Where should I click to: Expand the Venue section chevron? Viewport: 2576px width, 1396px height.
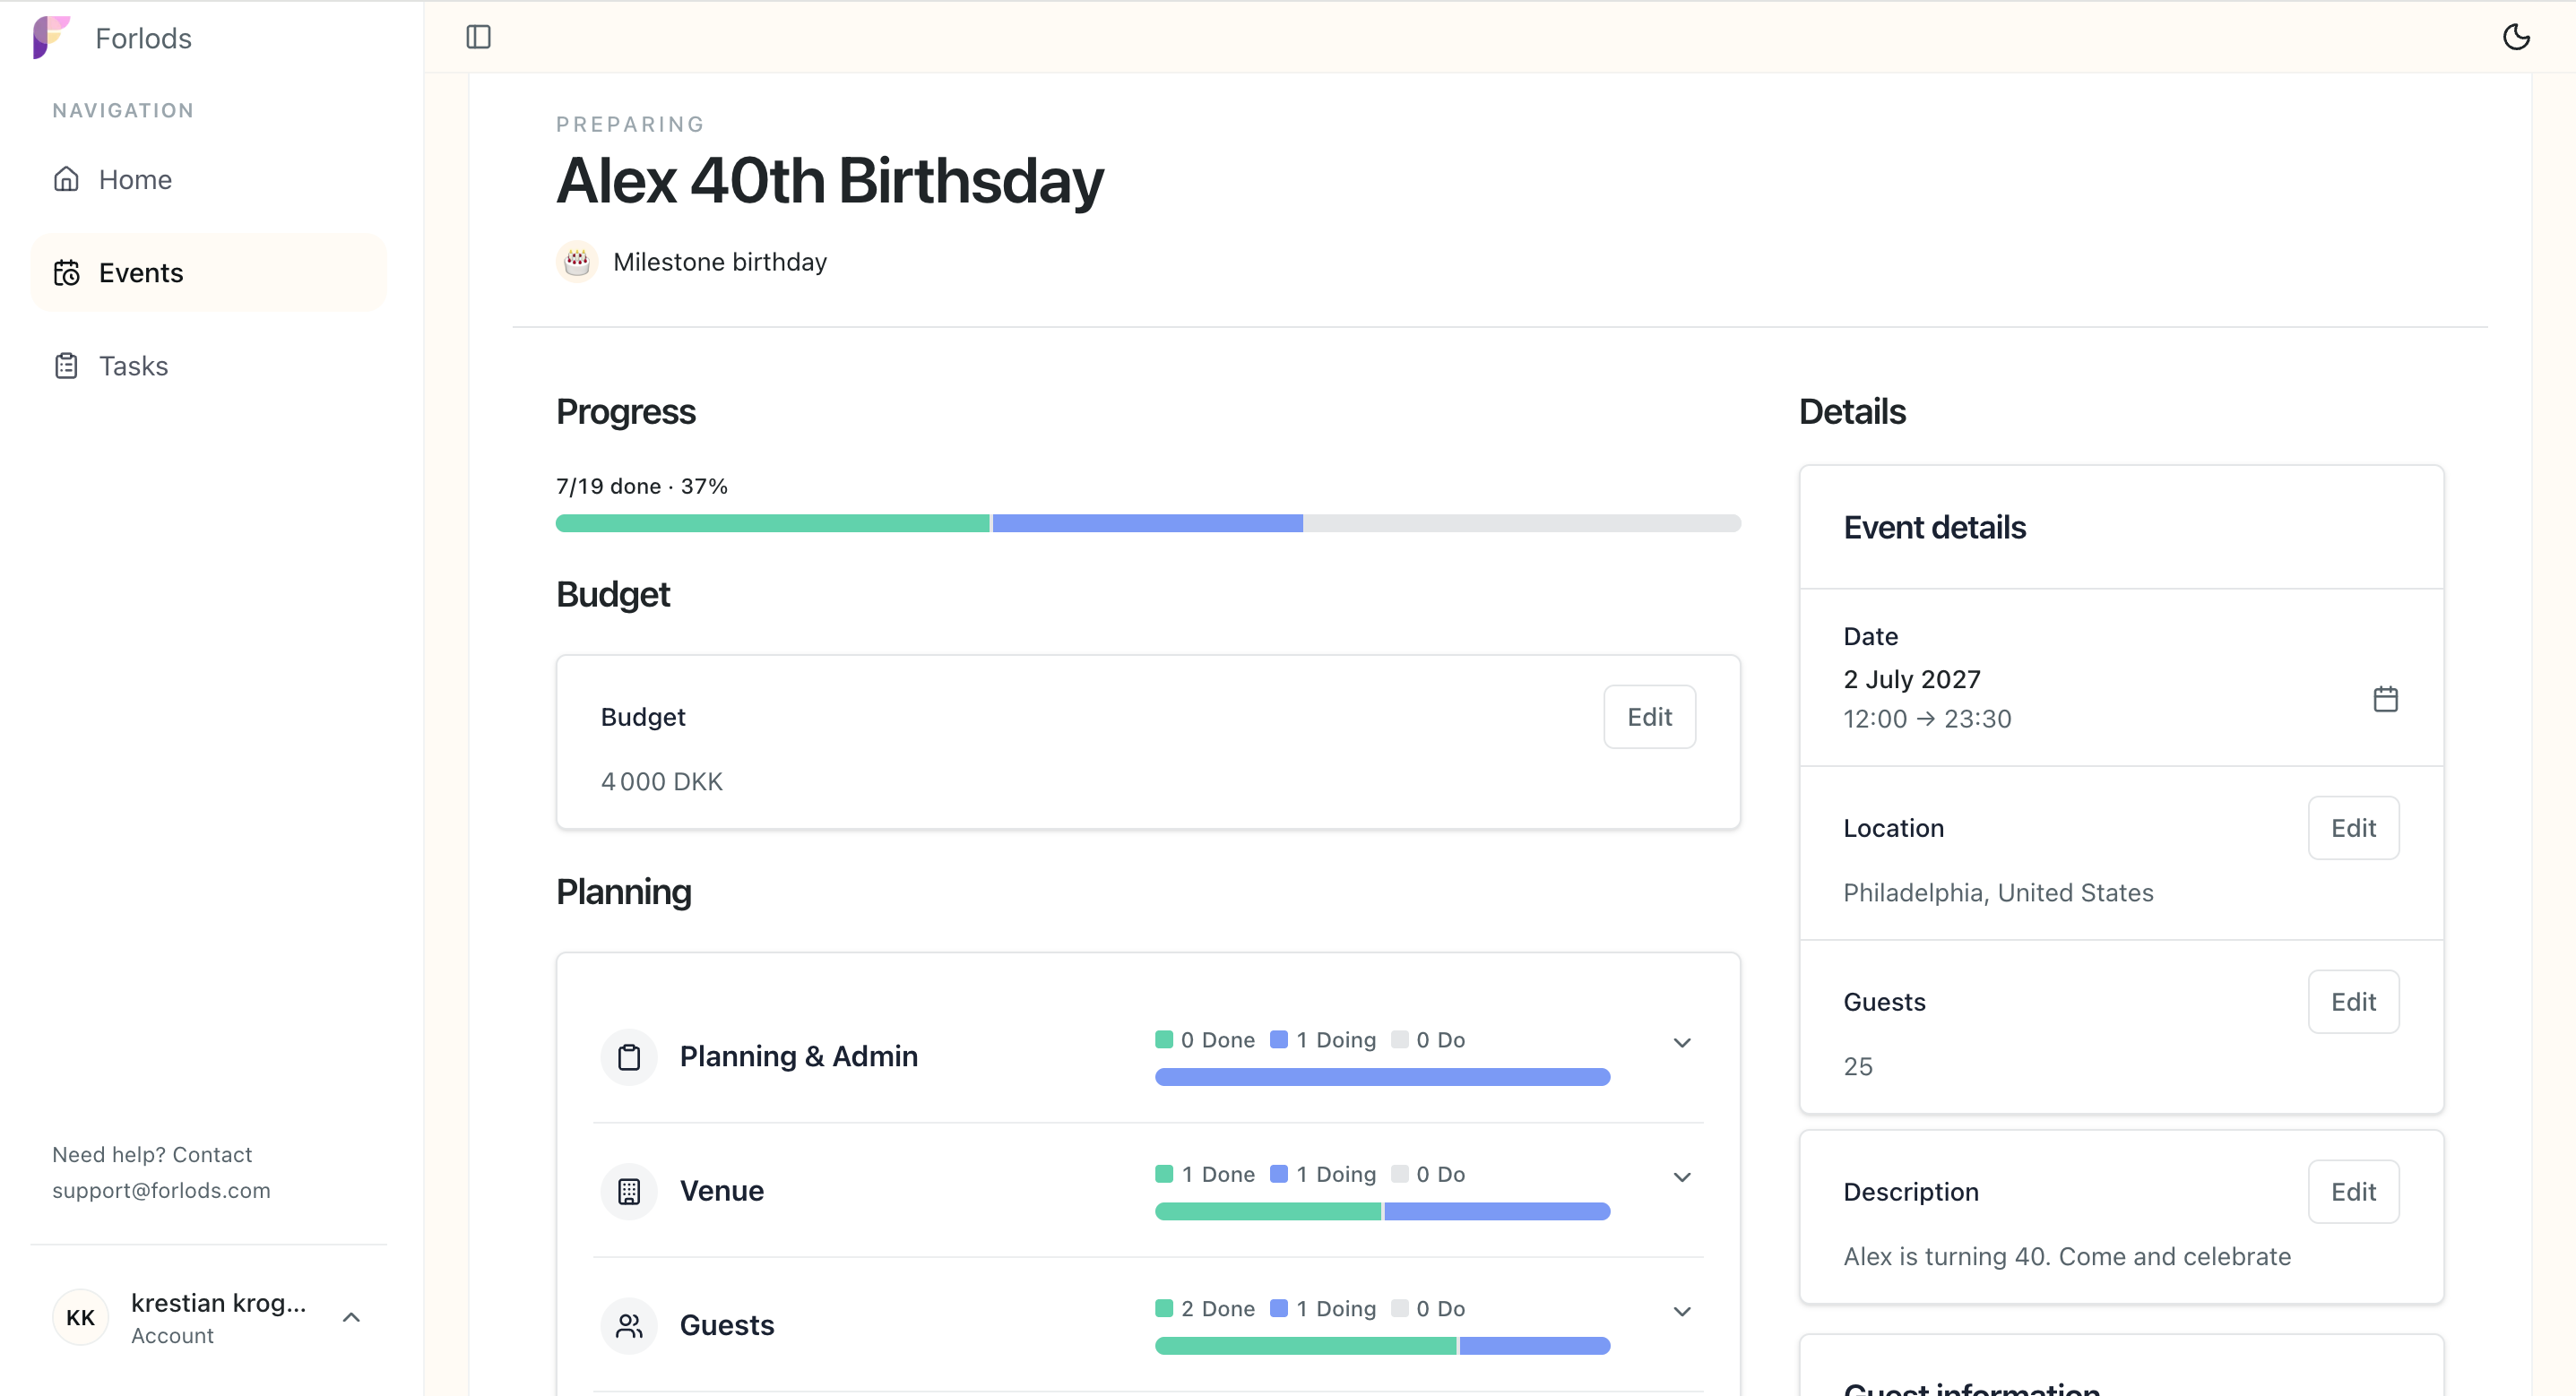[1682, 1177]
